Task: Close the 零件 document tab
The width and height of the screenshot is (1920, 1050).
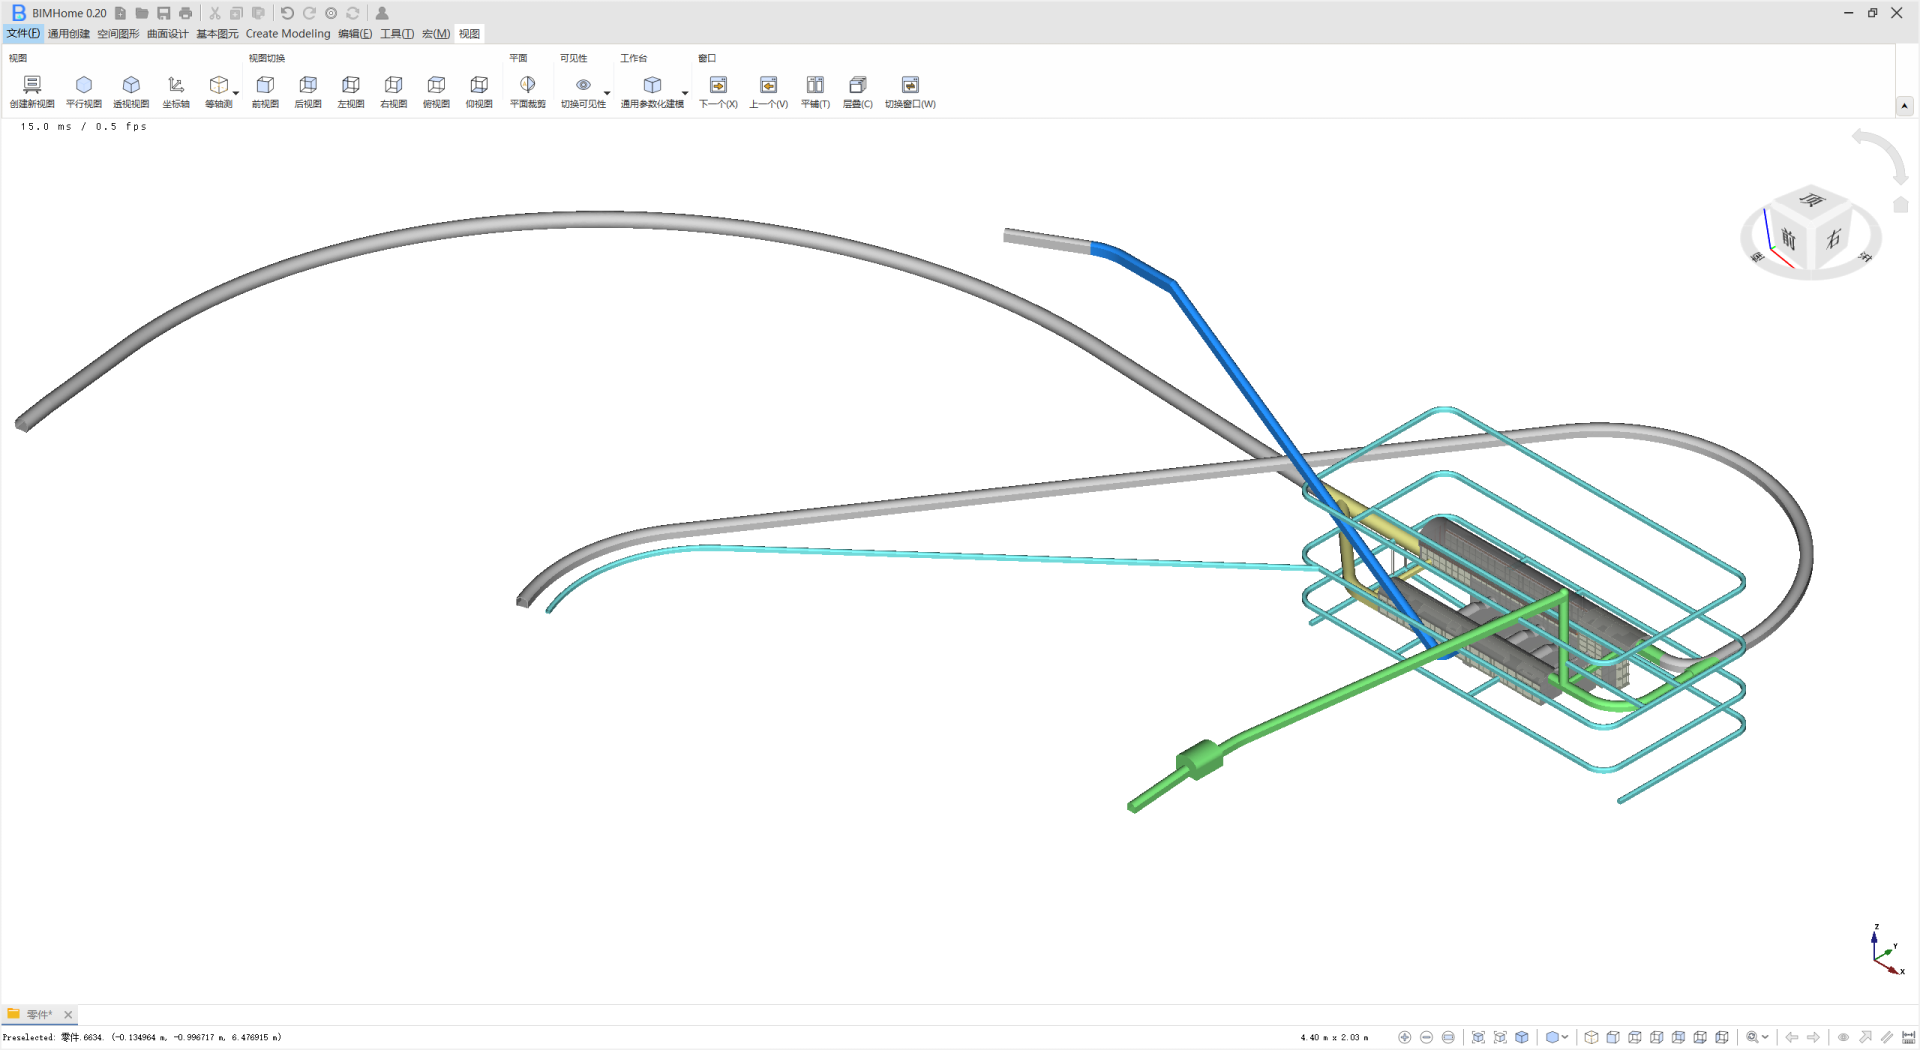Action: click(68, 1014)
